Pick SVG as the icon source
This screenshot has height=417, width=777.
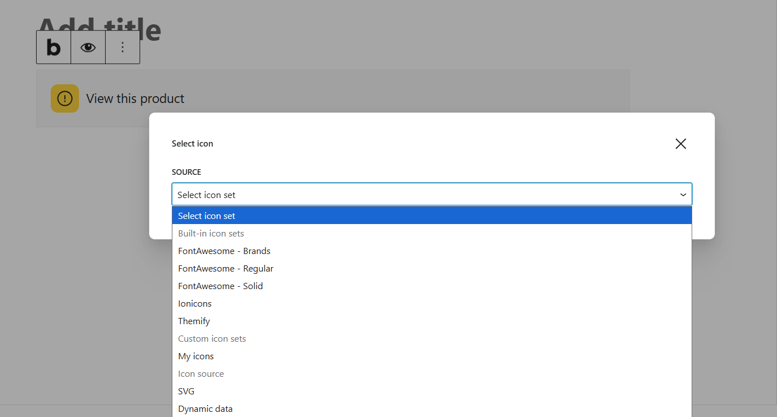[x=186, y=391]
